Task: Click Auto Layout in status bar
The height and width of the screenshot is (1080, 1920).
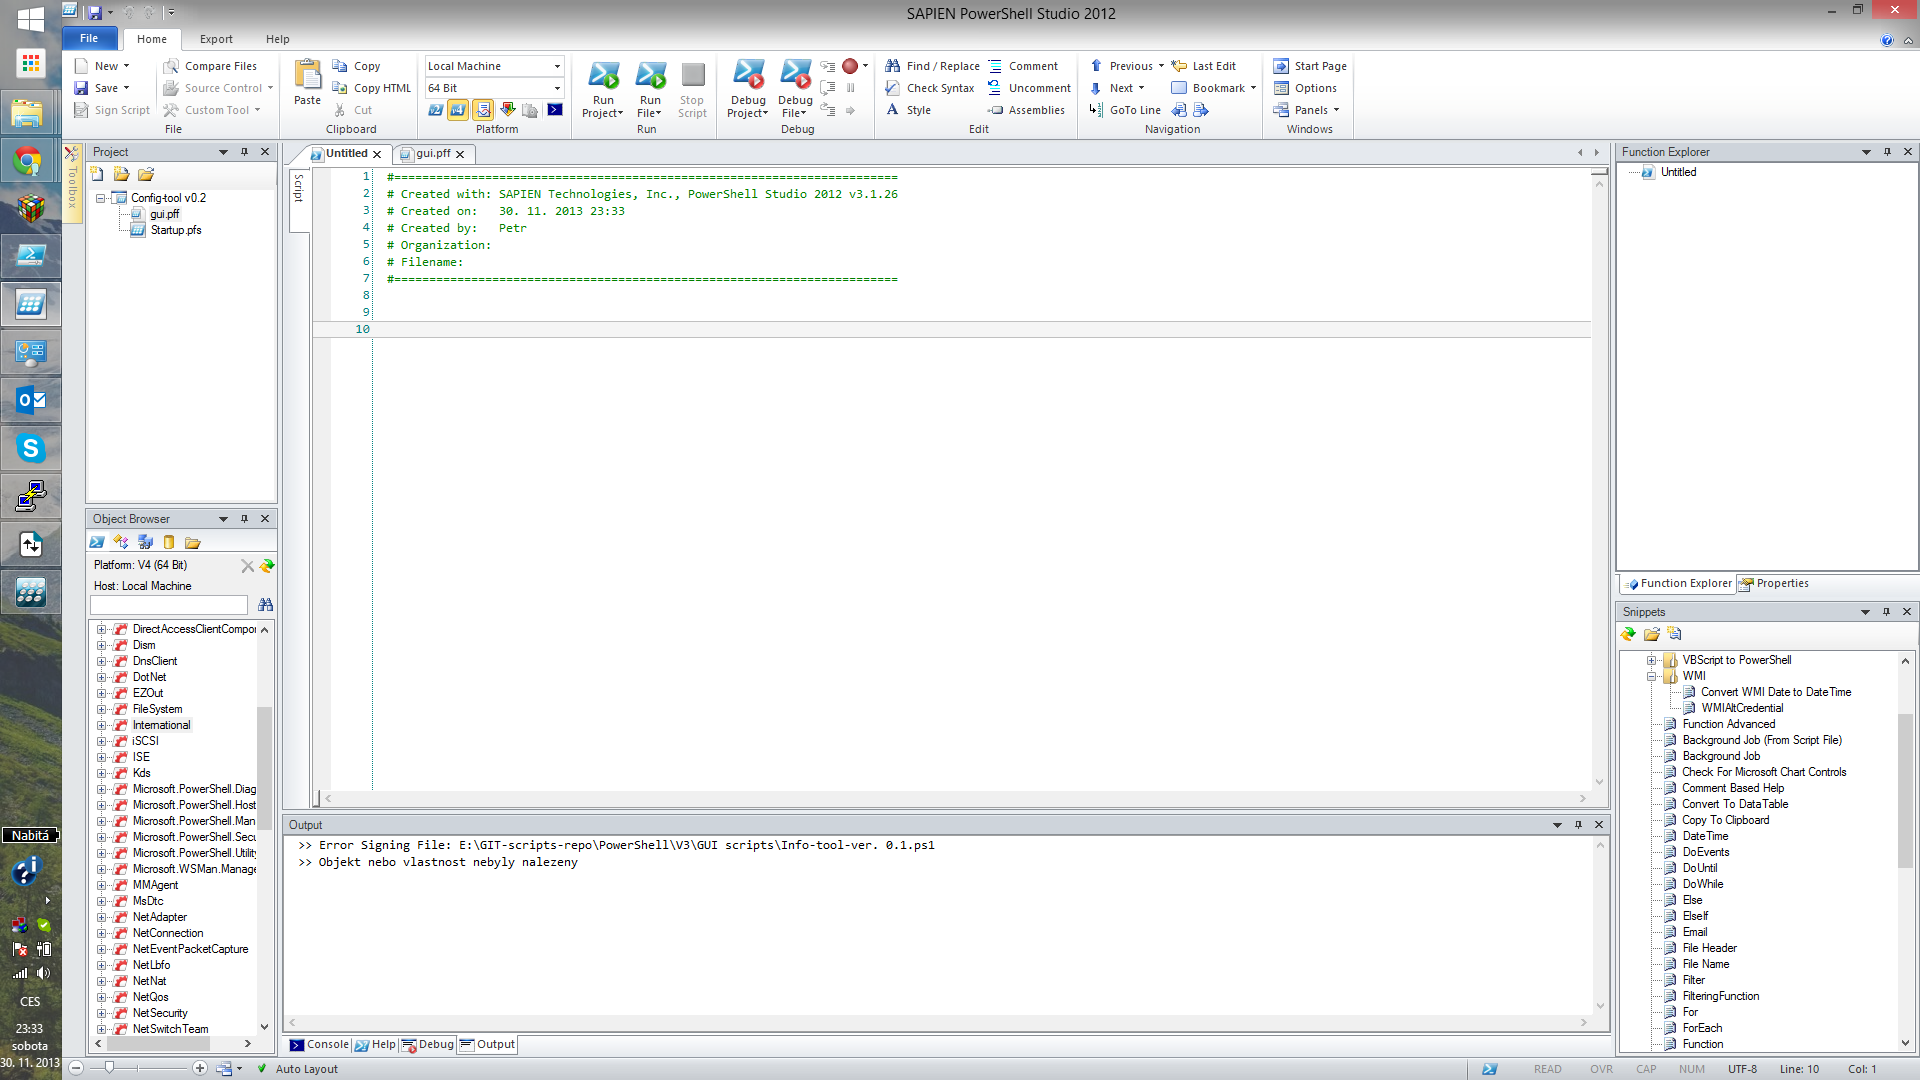Action: point(298,1069)
